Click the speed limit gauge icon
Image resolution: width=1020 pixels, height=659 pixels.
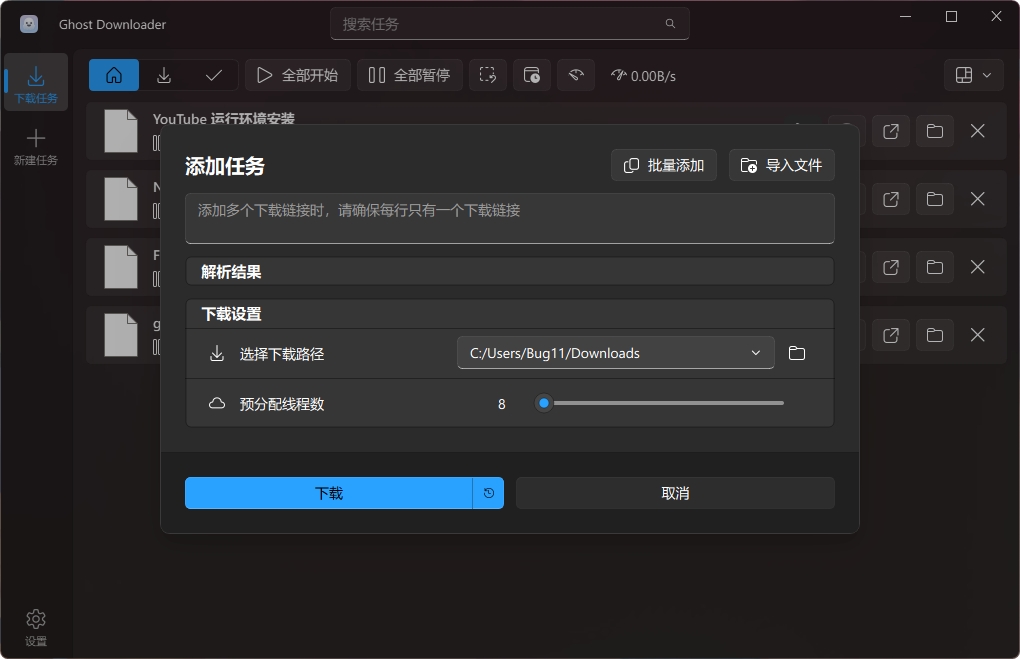coord(576,75)
